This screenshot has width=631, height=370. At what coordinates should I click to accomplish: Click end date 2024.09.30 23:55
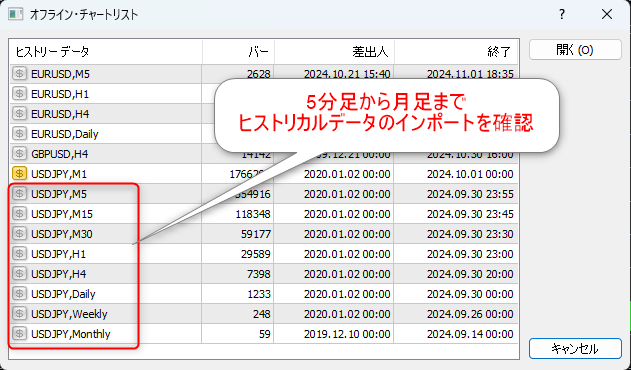click(x=470, y=194)
